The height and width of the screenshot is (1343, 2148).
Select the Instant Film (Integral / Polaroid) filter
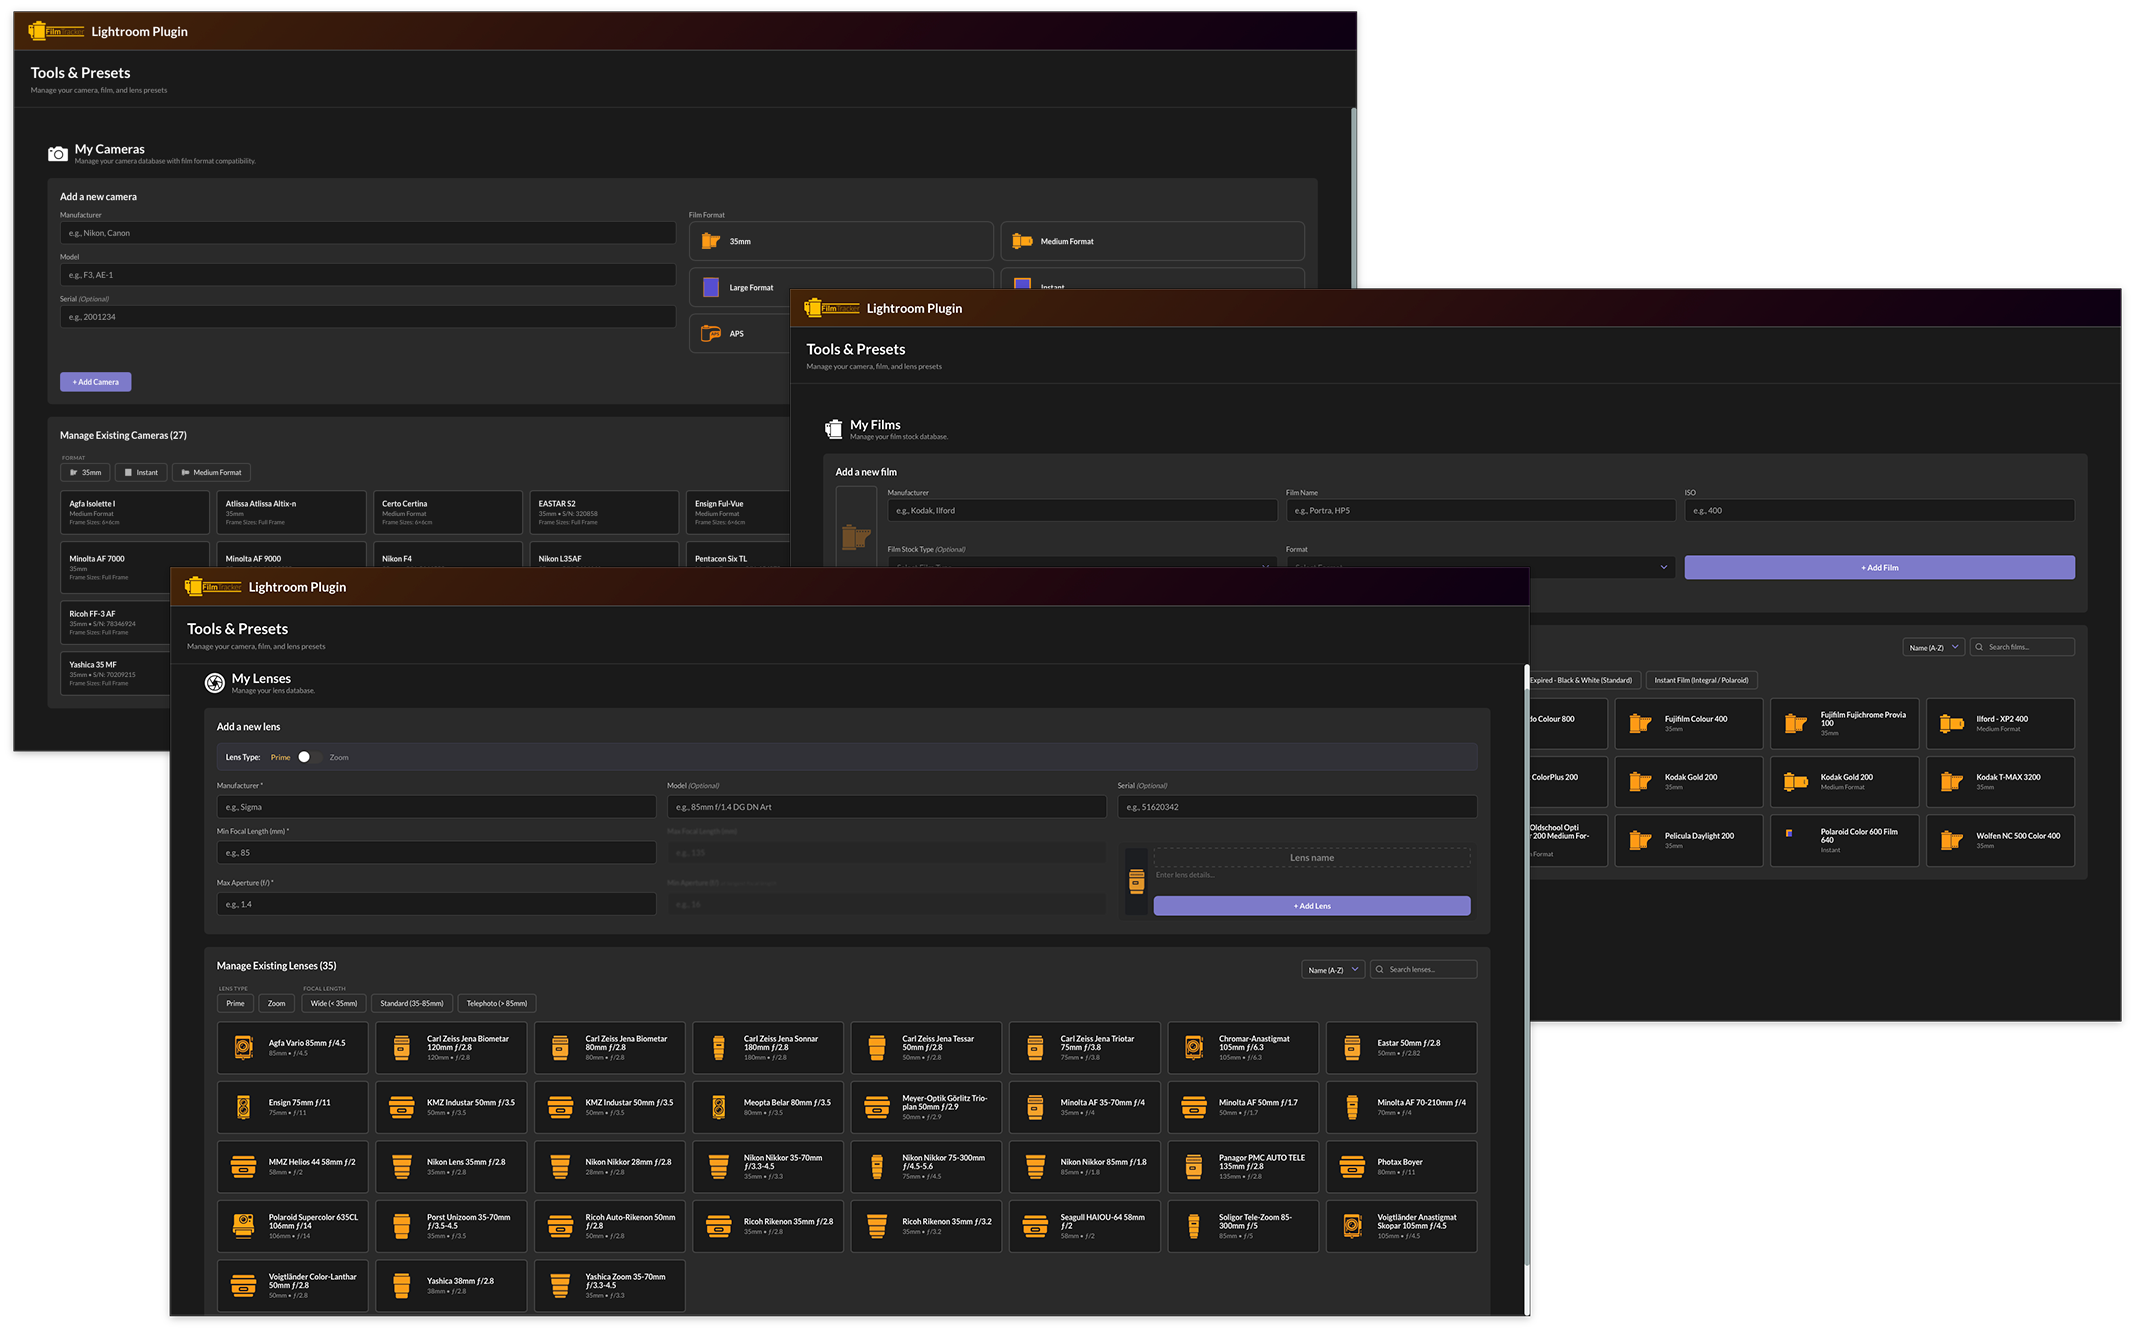(x=1702, y=679)
